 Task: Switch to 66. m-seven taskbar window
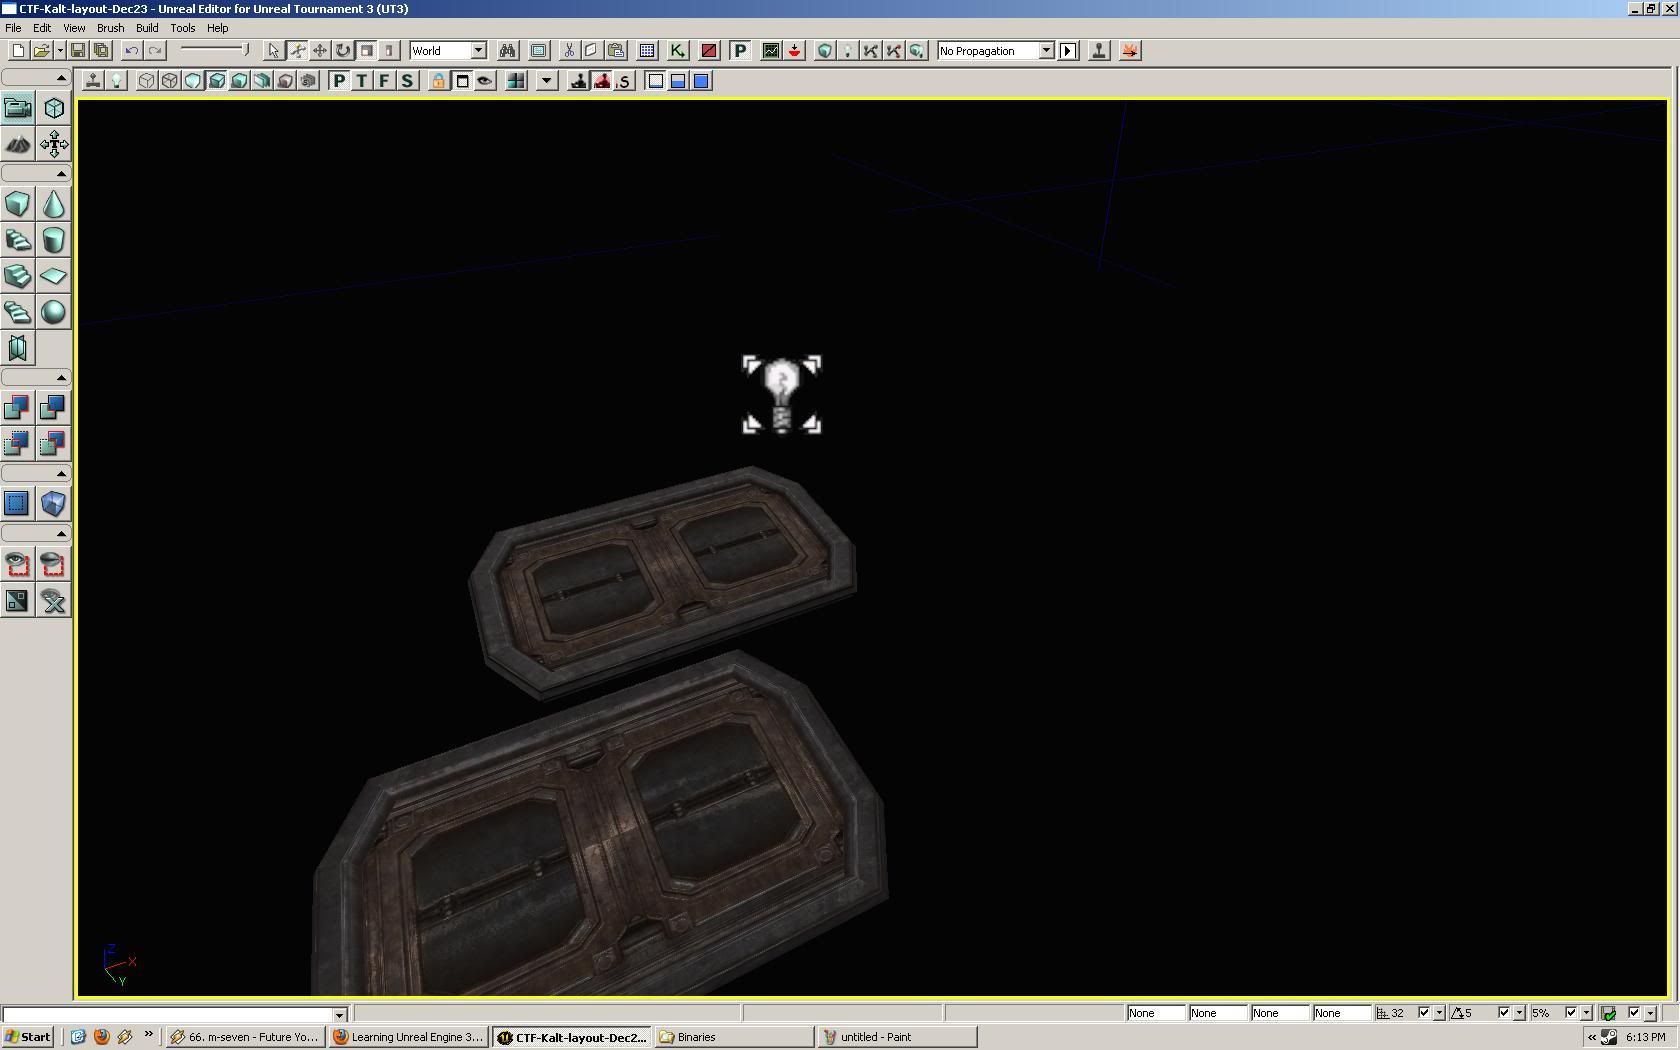245,1037
